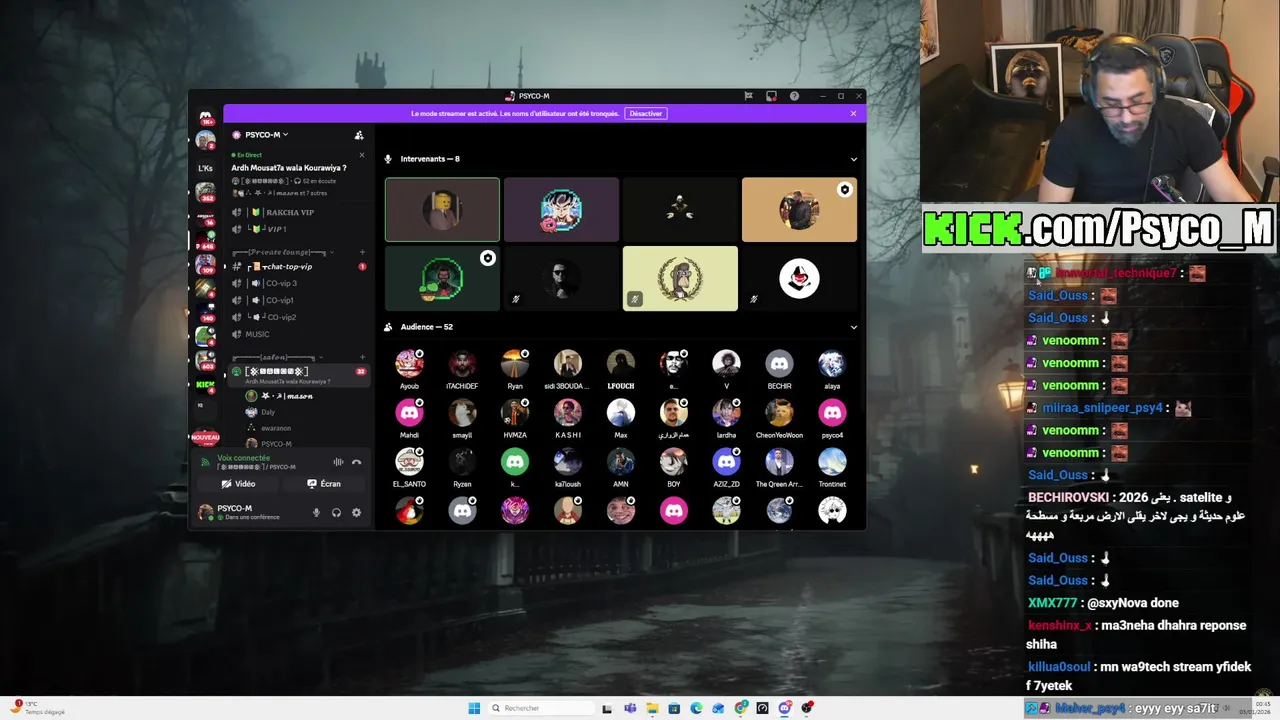Turn on camera with Vidéo button
Viewport: 1280px width, 720px height.
[238, 484]
